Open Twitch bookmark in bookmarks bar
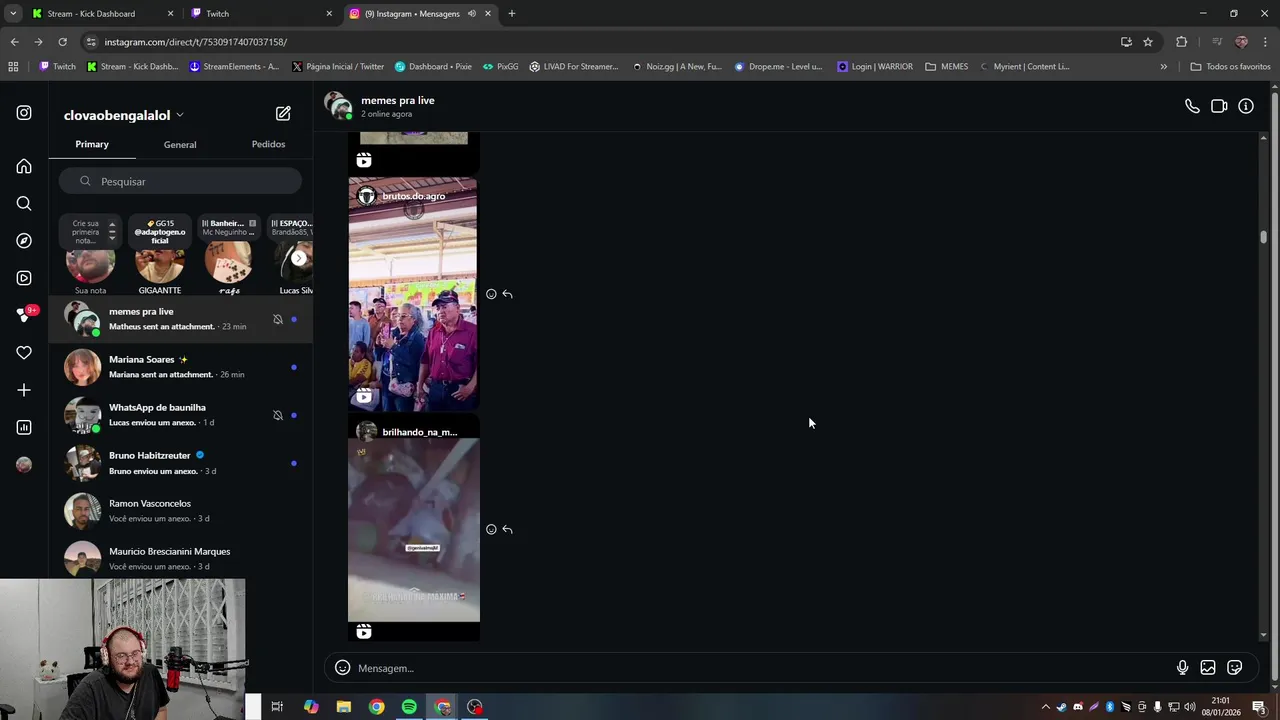Screen dimensions: 1280x720 [x=57, y=67]
